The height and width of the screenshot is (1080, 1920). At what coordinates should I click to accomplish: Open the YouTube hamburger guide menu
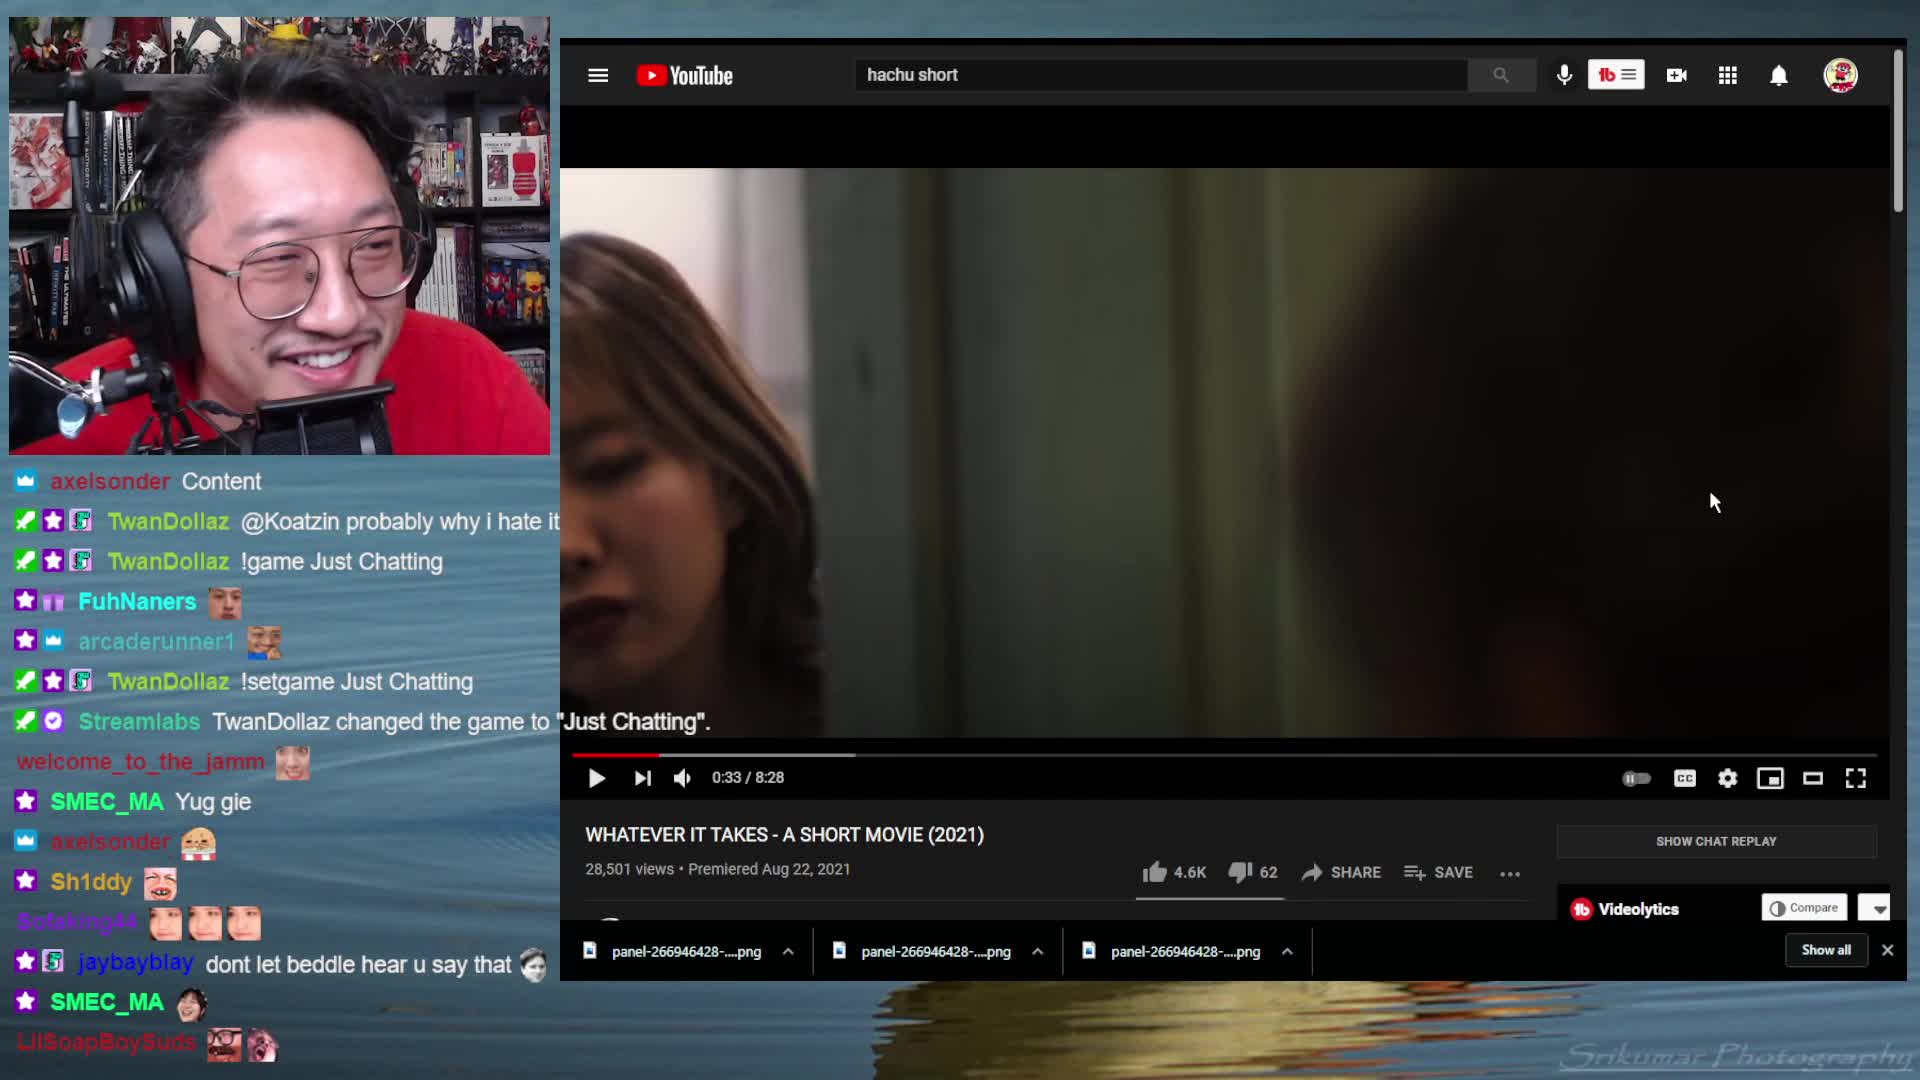pos(598,76)
